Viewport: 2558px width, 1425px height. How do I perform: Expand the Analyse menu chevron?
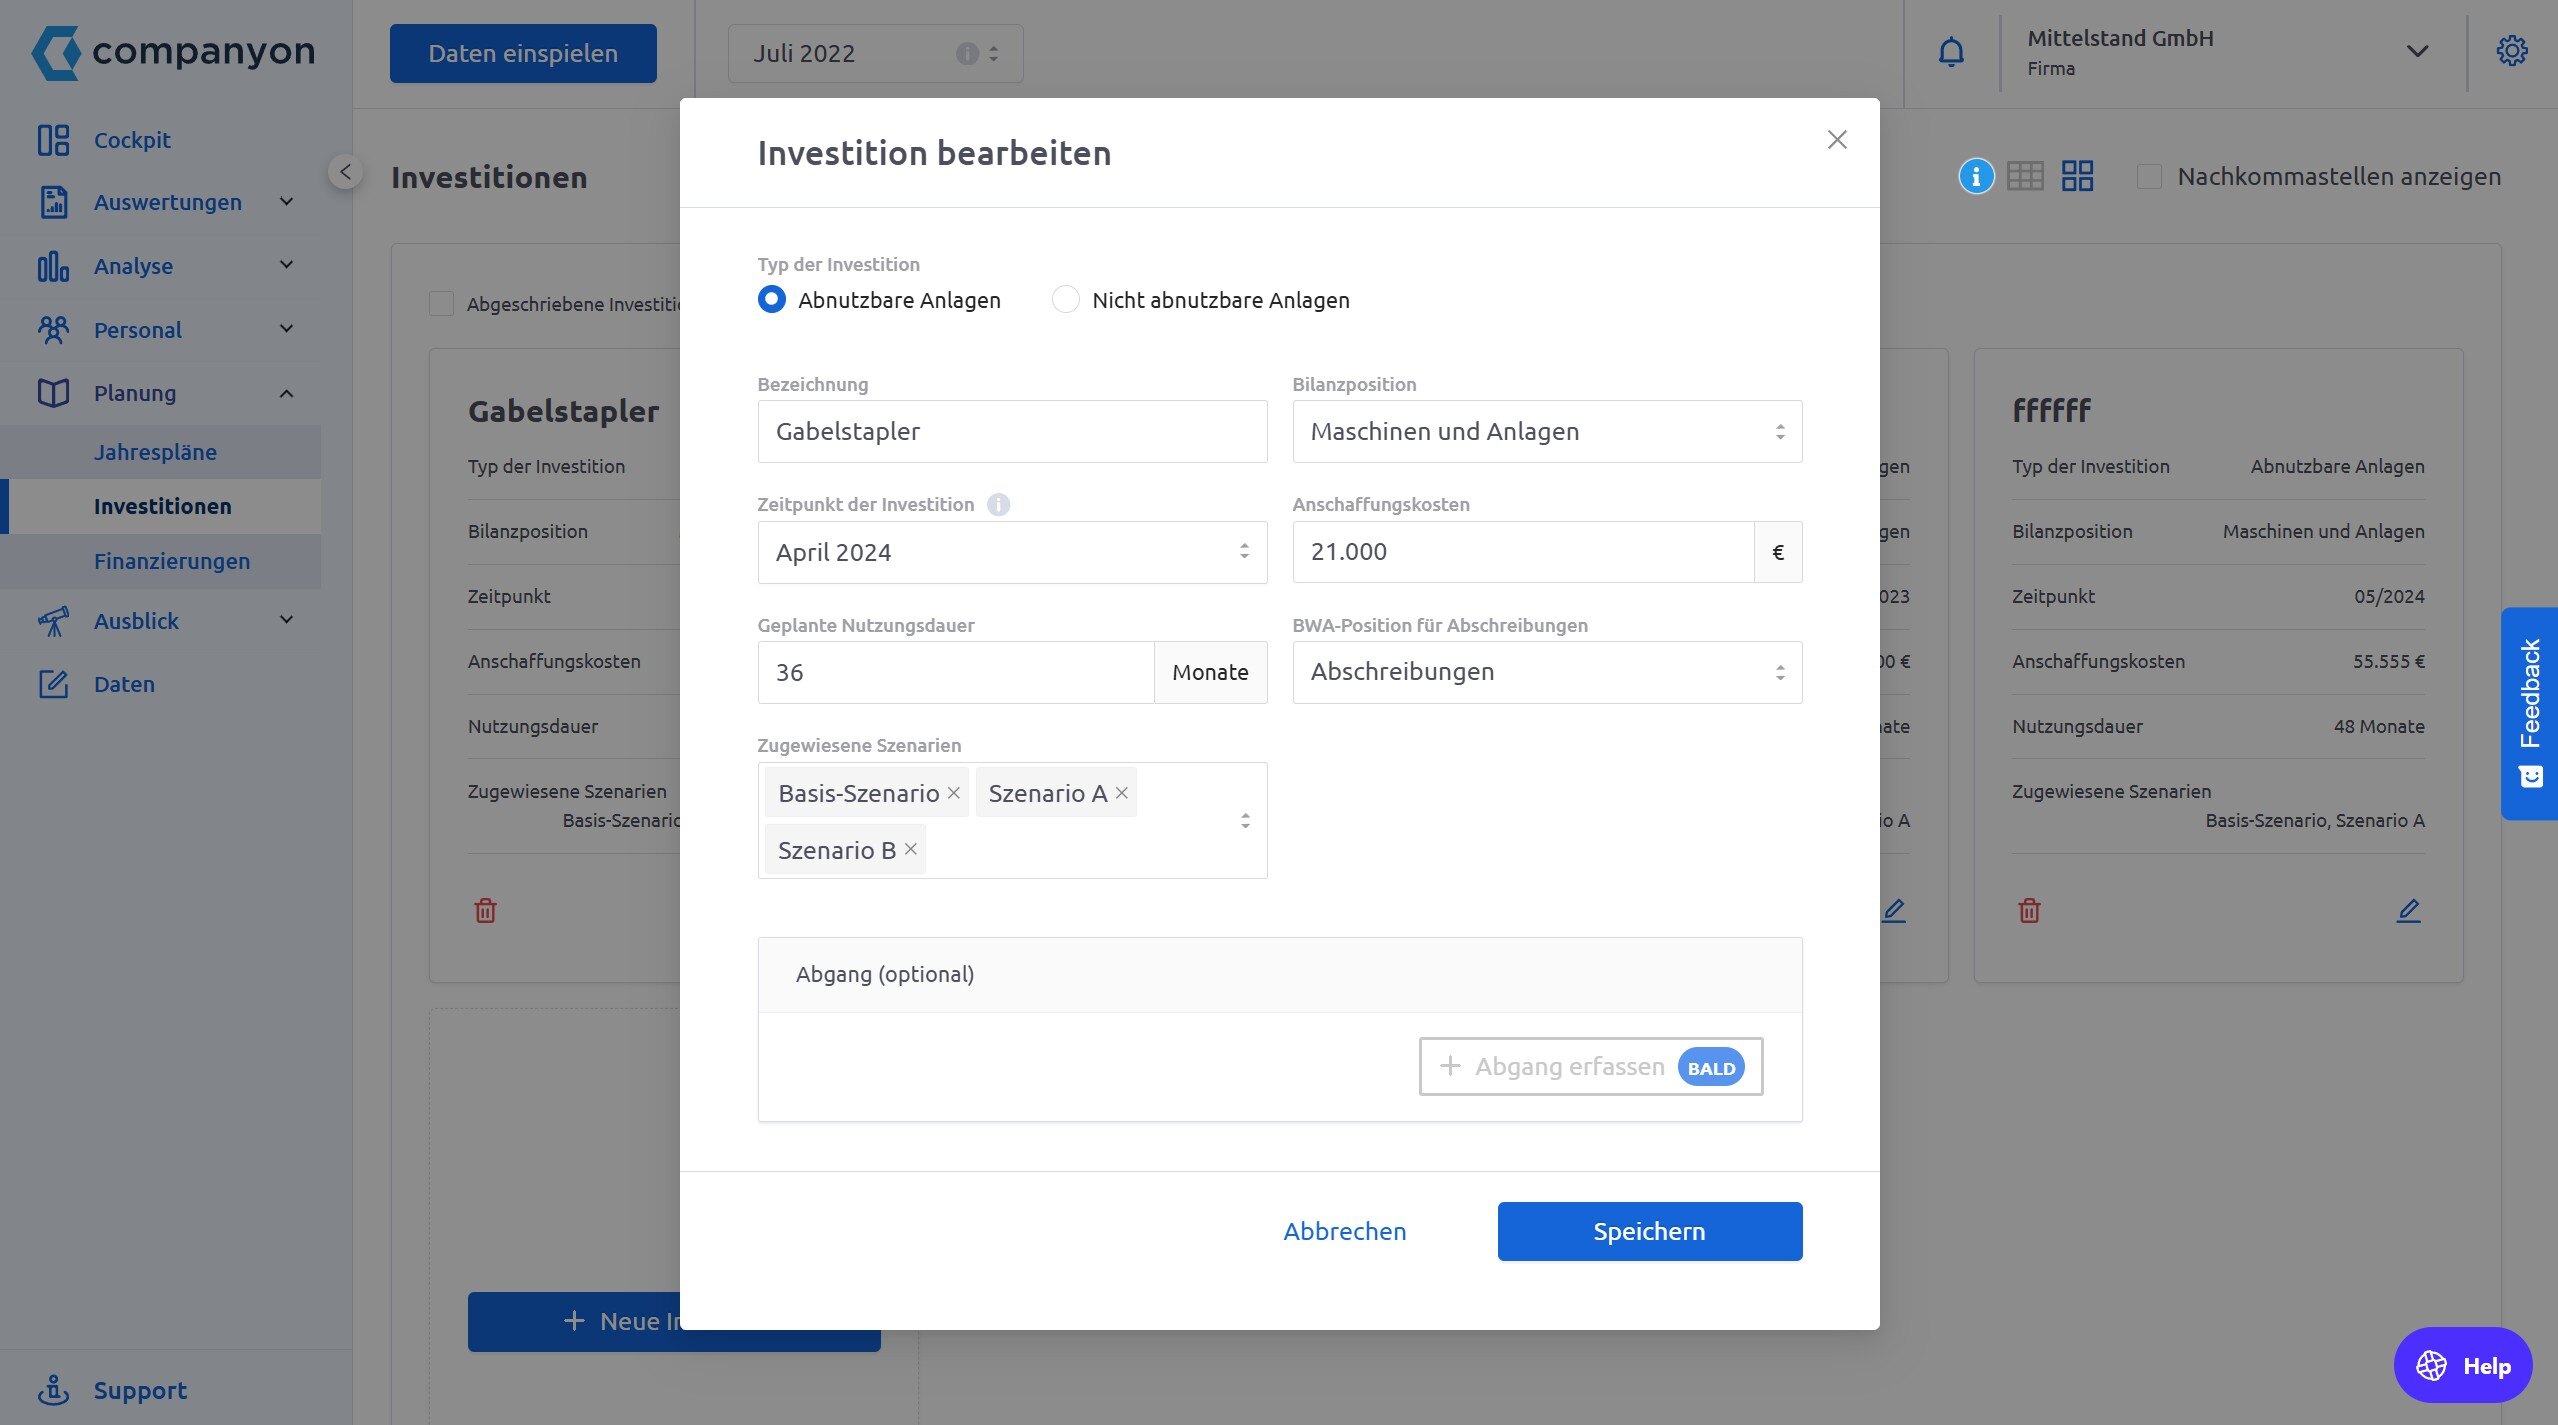click(x=286, y=265)
